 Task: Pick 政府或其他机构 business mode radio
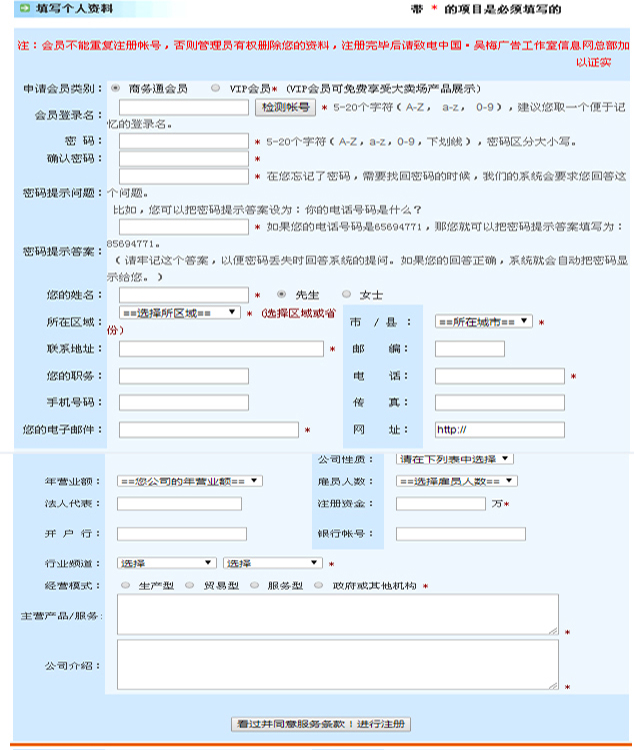tap(319, 585)
